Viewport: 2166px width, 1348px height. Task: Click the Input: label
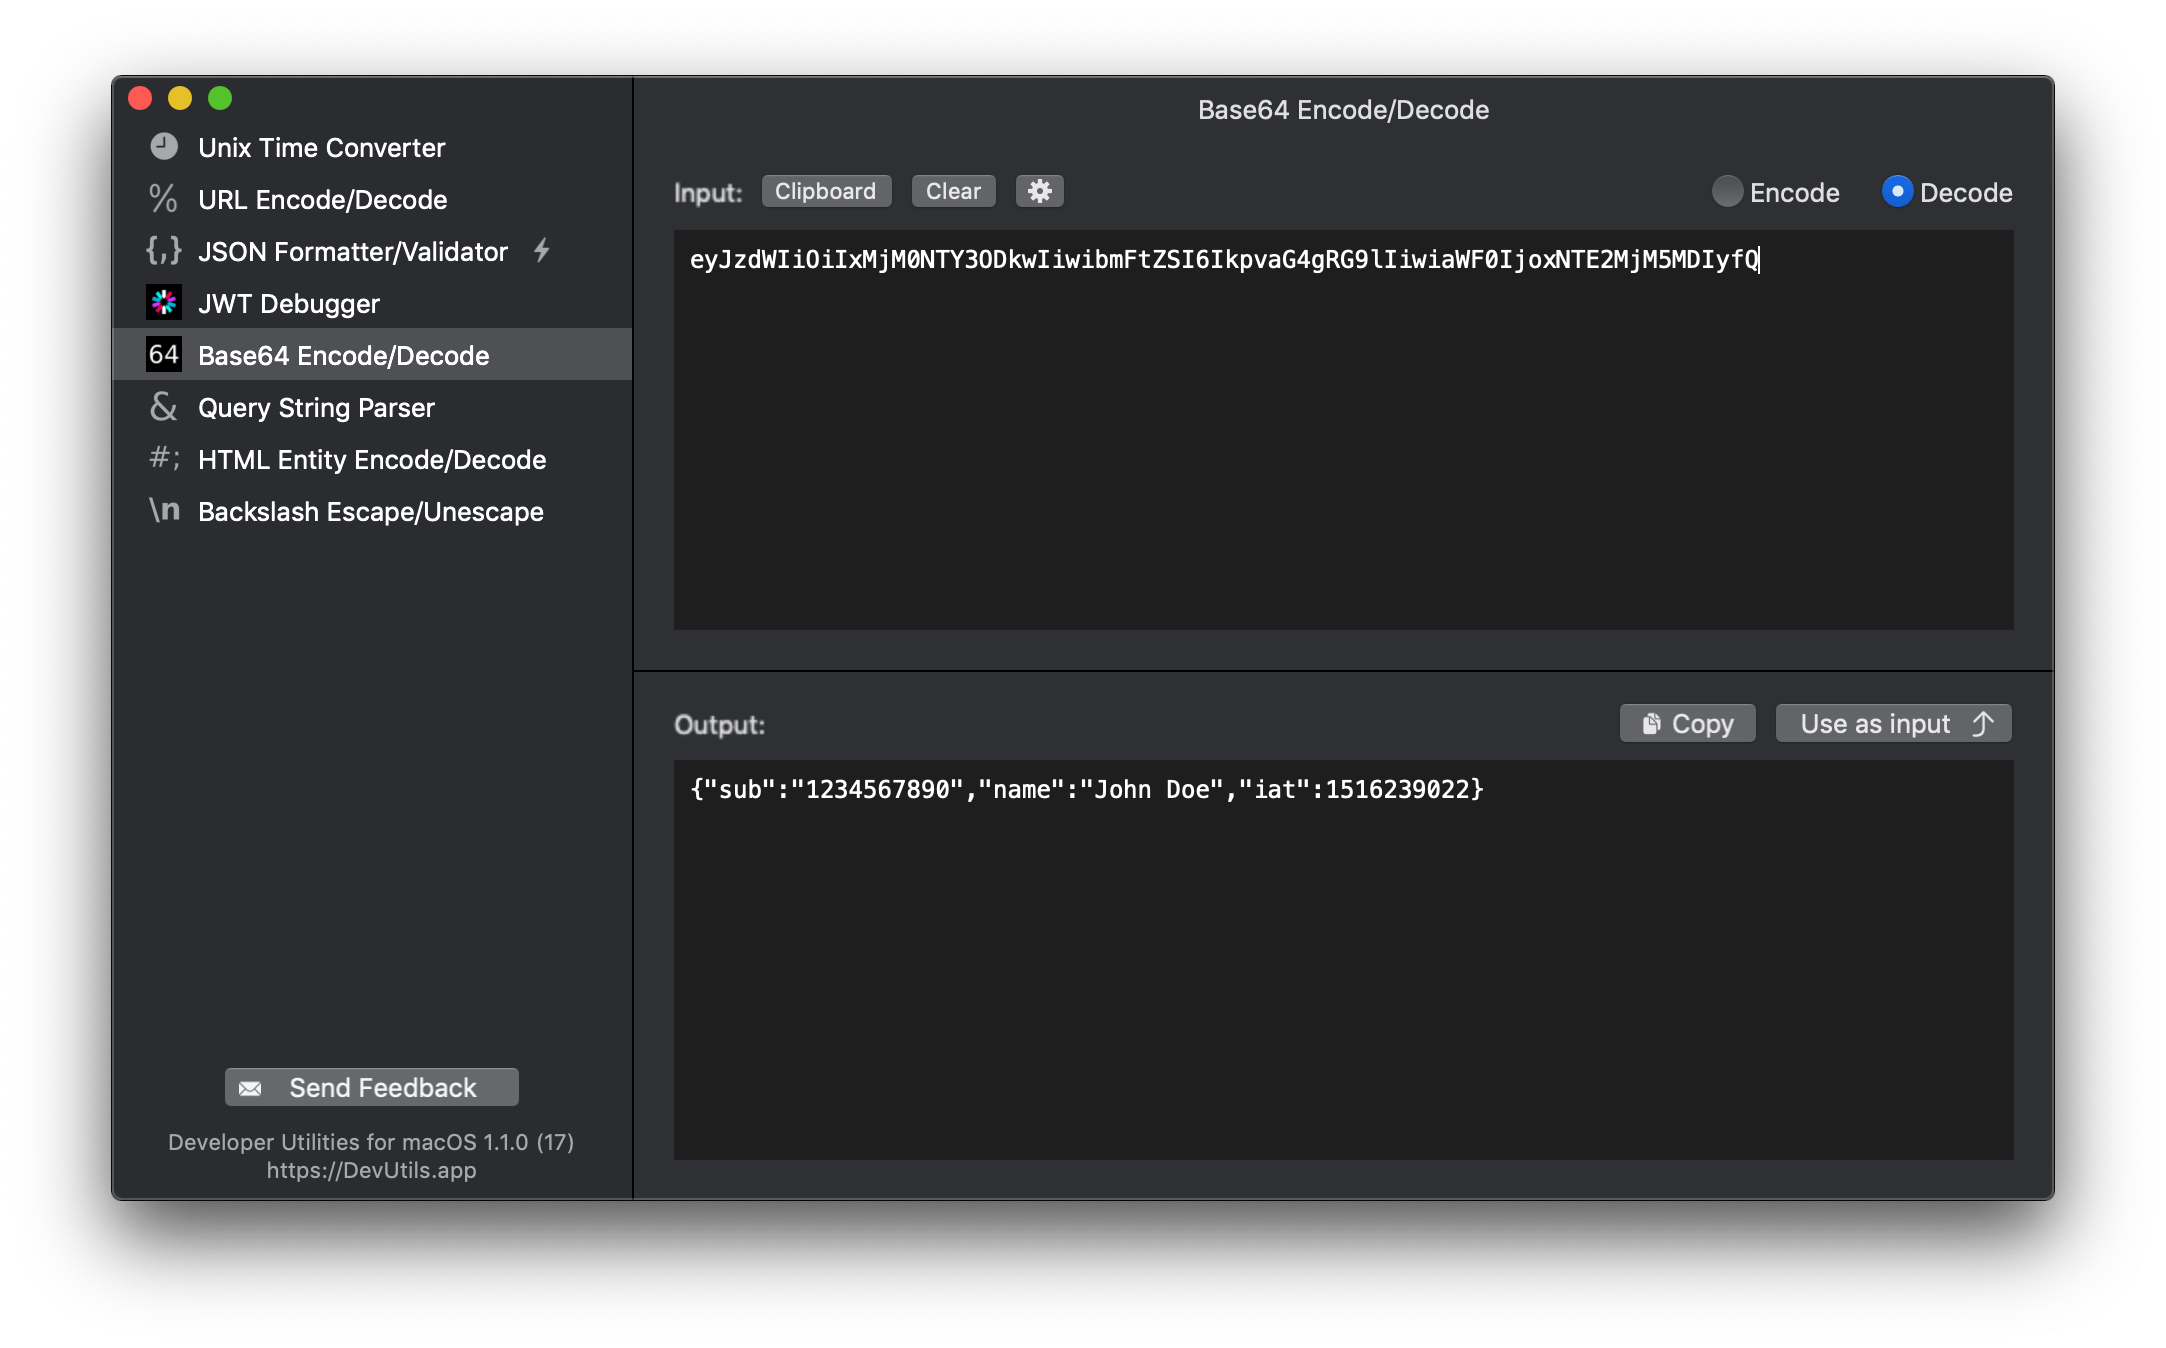click(708, 192)
